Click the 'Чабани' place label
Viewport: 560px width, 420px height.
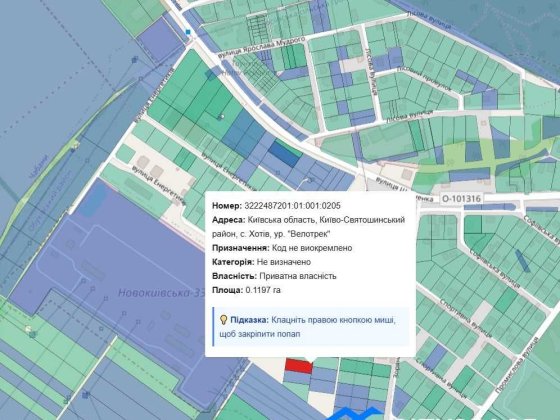click(x=38, y=167)
